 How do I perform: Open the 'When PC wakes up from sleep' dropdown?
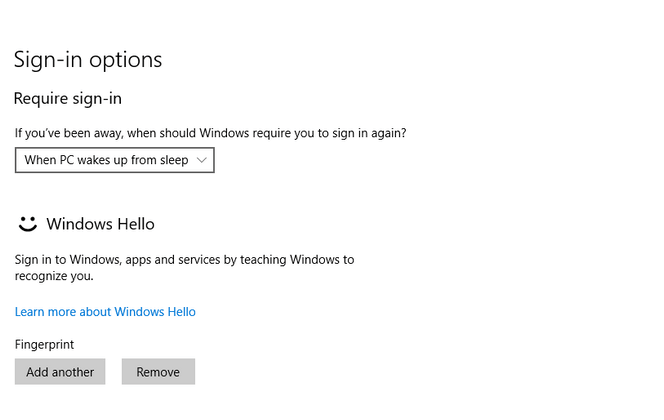coord(114,160)
